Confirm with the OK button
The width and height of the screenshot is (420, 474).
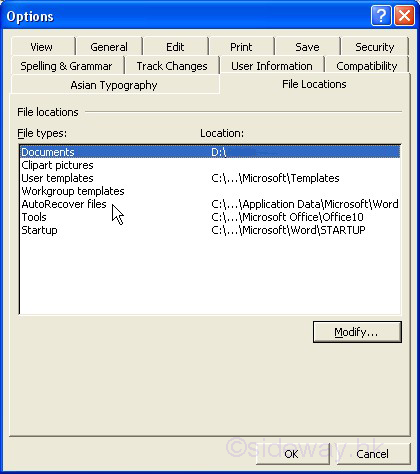coord(292,454)
